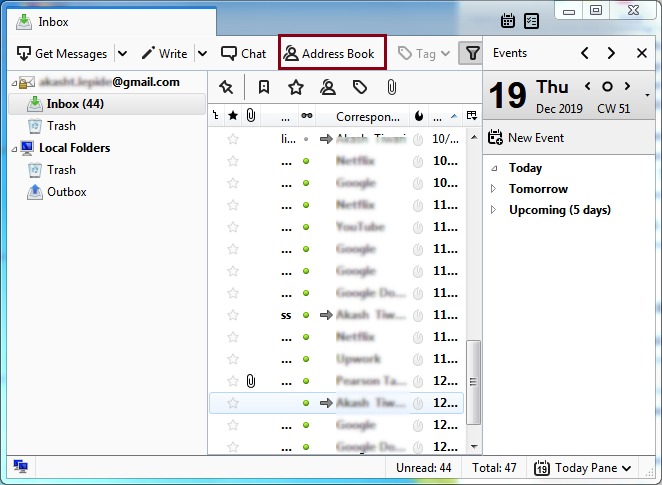
Task: Sort by junk status flame column
Action: (419, 116)
